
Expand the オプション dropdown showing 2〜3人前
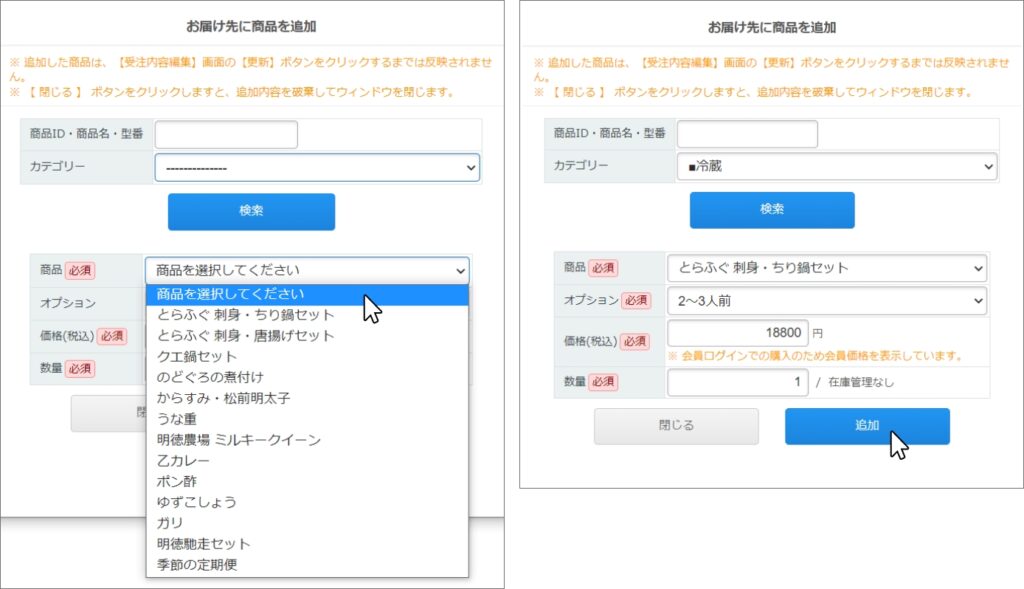[x=826, y=301]
